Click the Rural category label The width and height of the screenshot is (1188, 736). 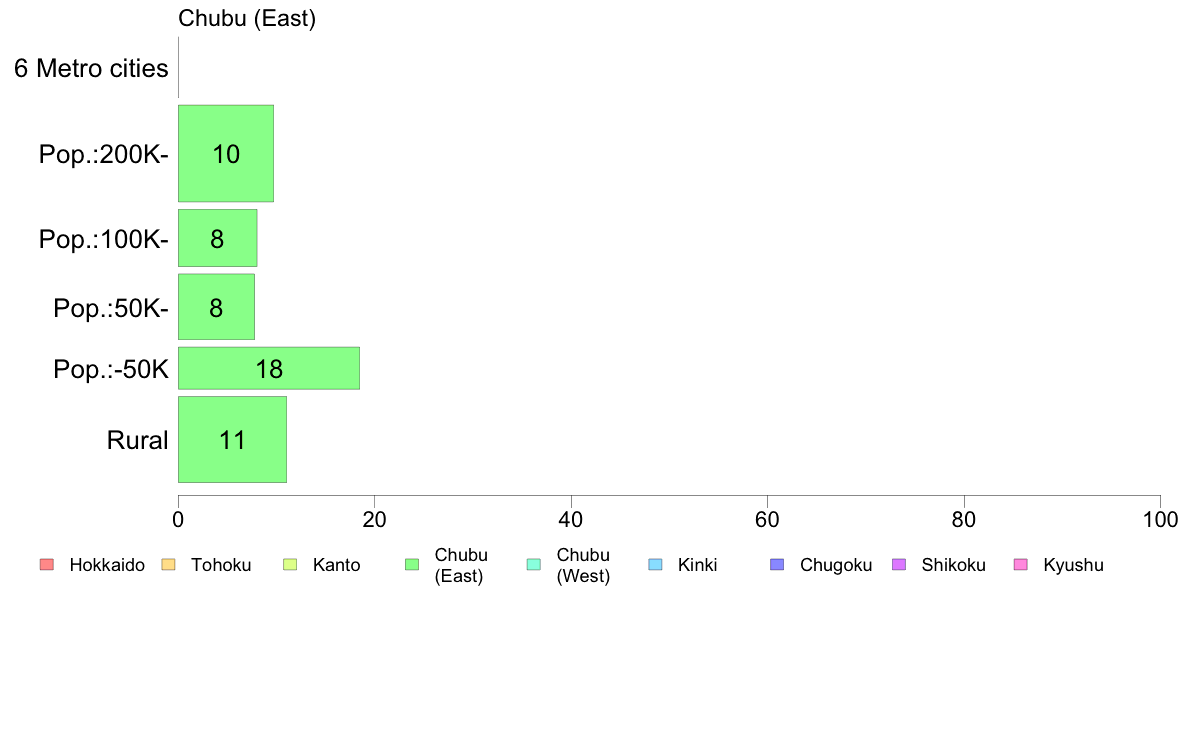(137, 440)
